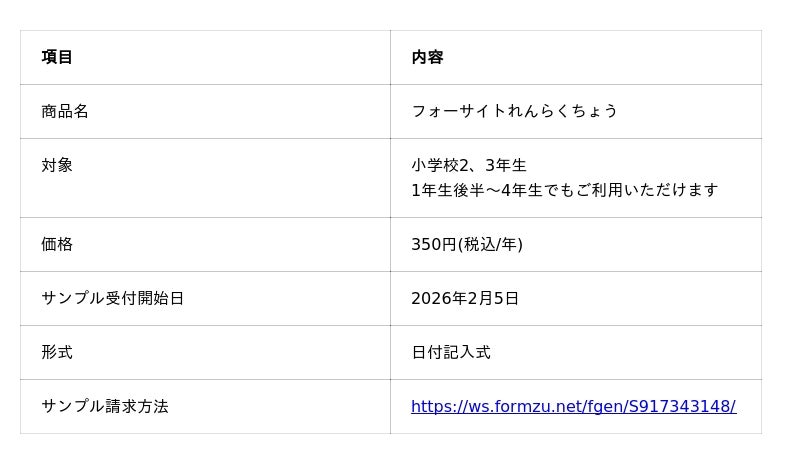
Task: Click the year 2026年 in date
Action: click(x=441, y=298)
